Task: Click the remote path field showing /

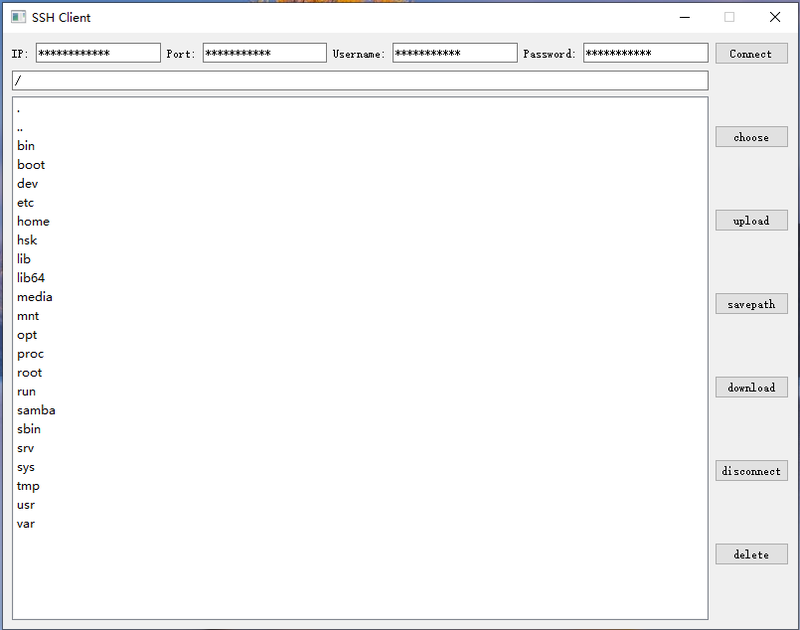Action: pos(360,81)
